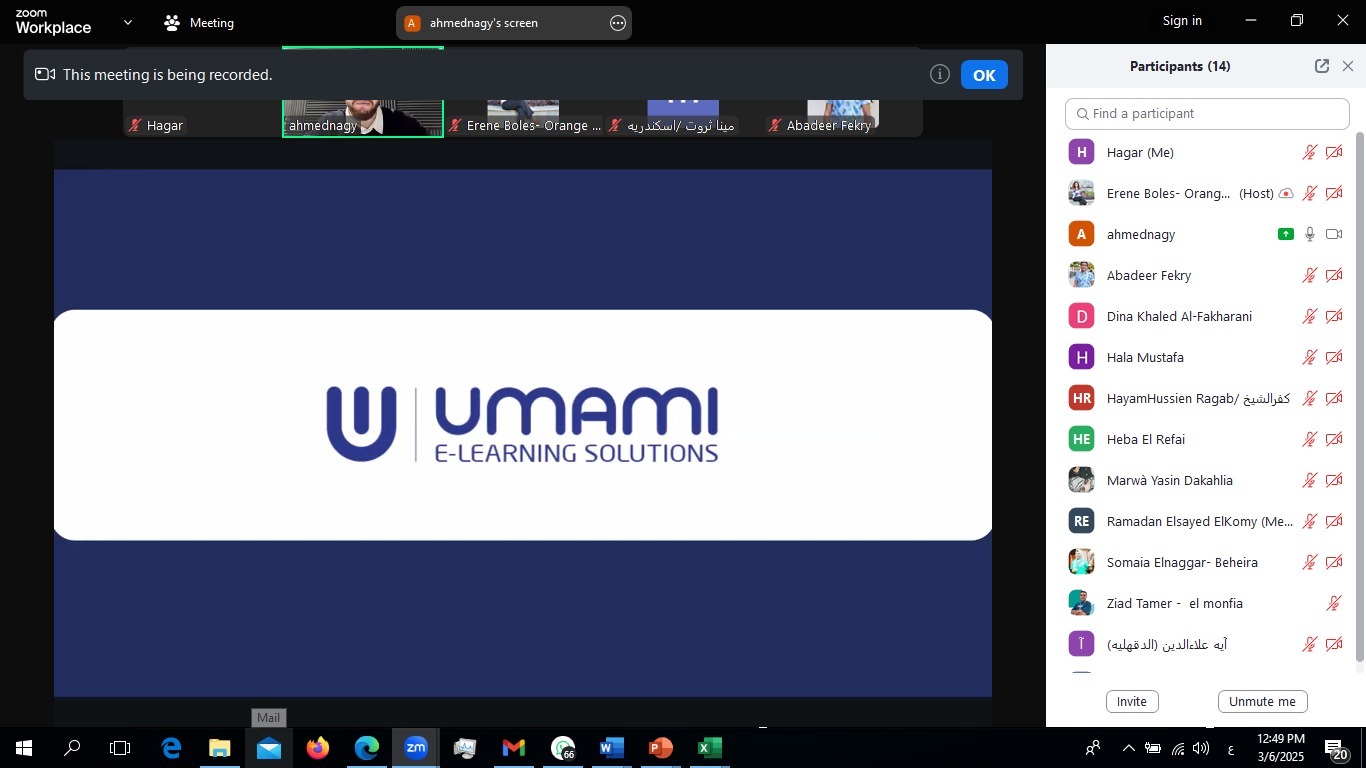Click the participants list scrollbar
This screenshot has height=768, width=1366.
tap(1359, 396)
